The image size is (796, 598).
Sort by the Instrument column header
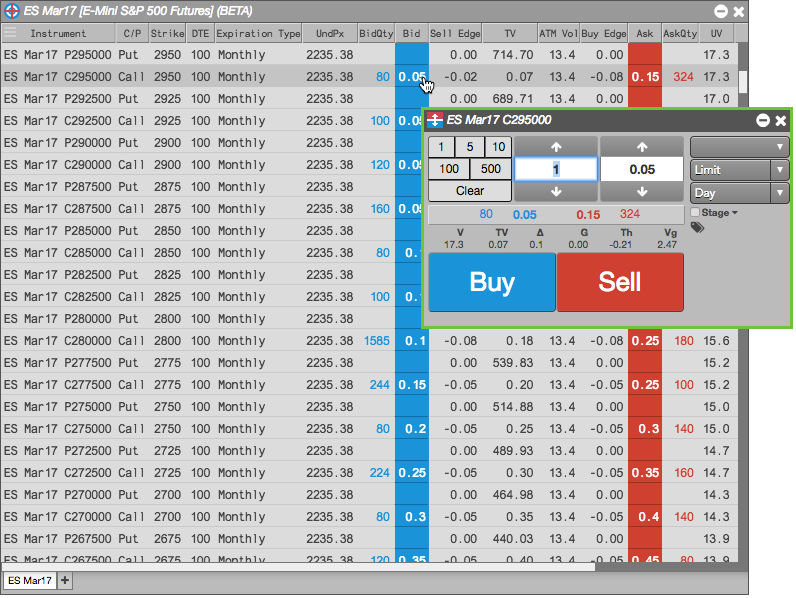tap(58, 34)
